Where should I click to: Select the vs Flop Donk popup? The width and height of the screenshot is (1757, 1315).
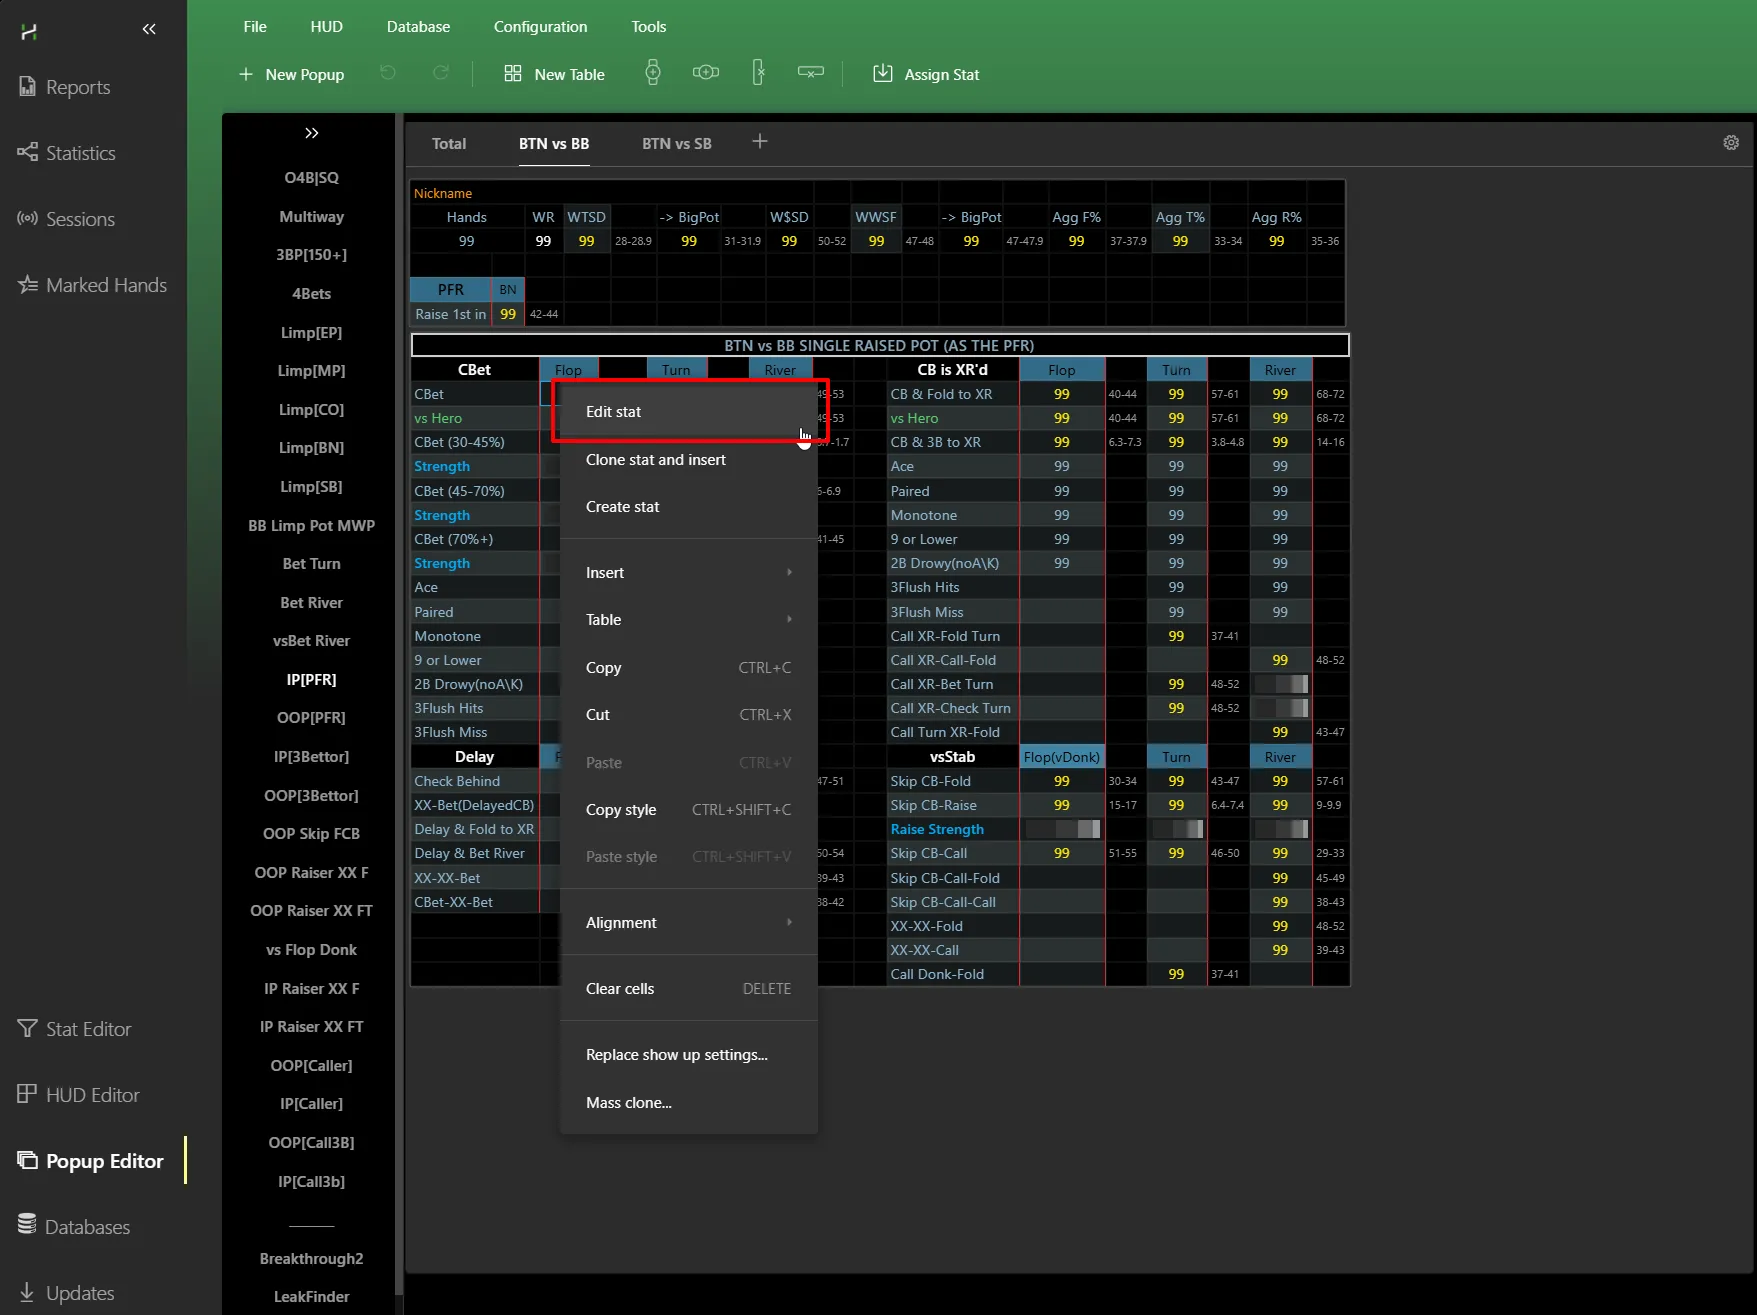coord(311,950)
